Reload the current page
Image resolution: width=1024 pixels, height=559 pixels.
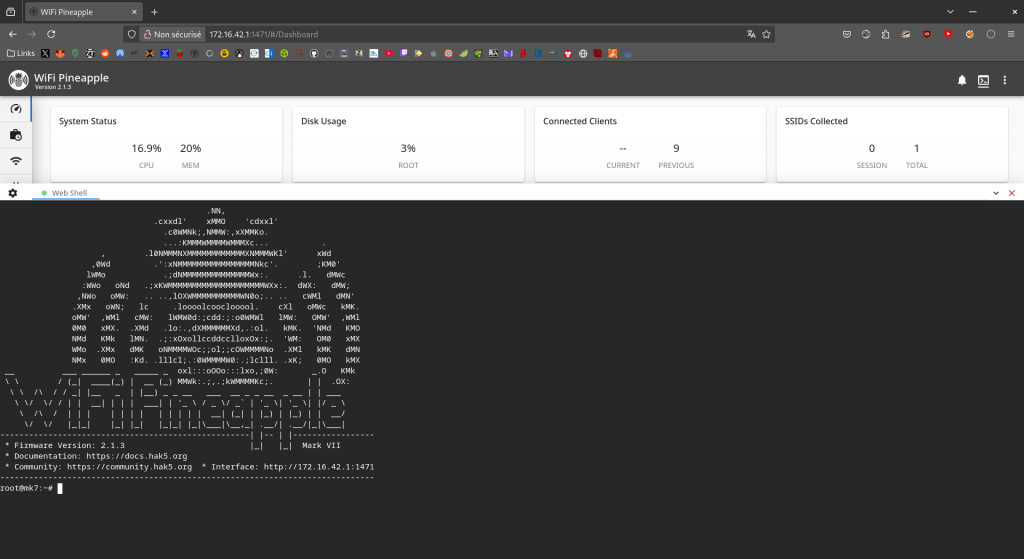[x=51, y=34]
